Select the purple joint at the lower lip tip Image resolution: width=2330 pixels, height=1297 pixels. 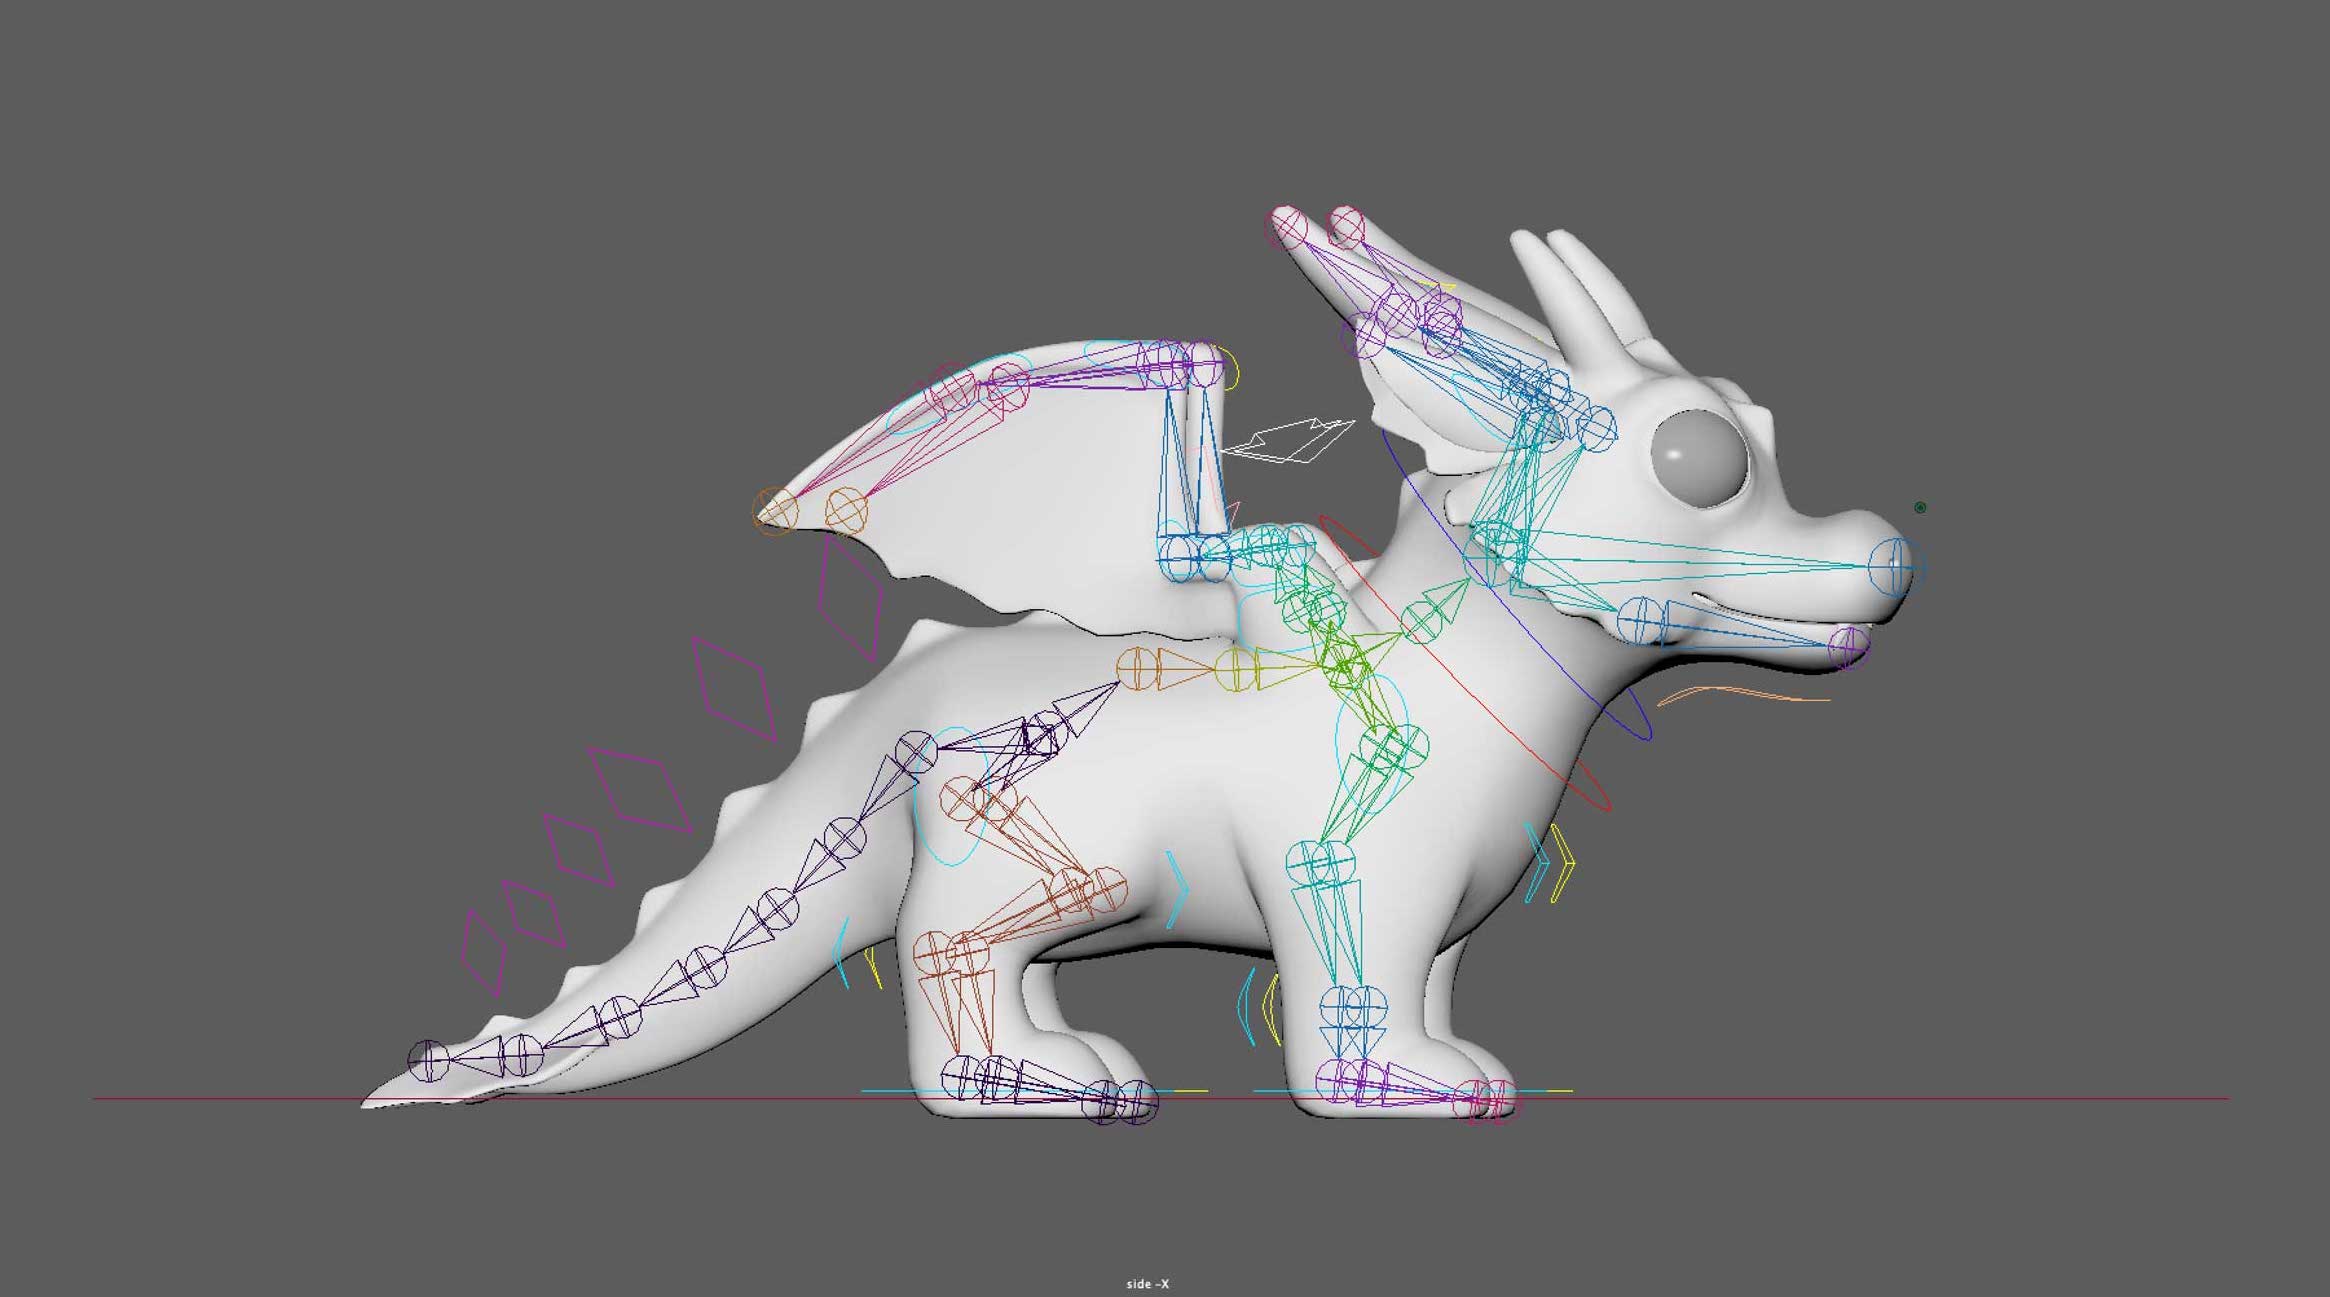point(1848,646)
